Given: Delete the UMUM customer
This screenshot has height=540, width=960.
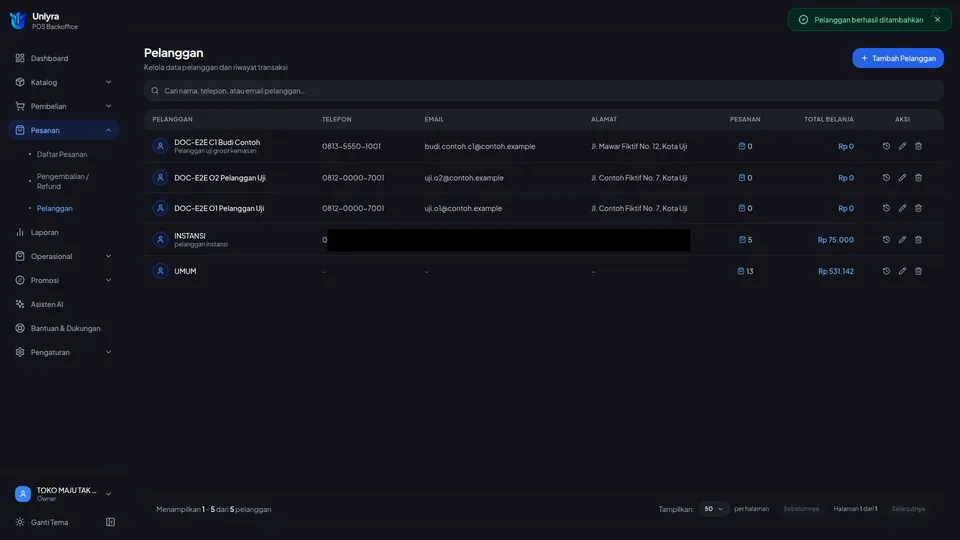Looking at the screenshot, I should (x=918, y=271).
